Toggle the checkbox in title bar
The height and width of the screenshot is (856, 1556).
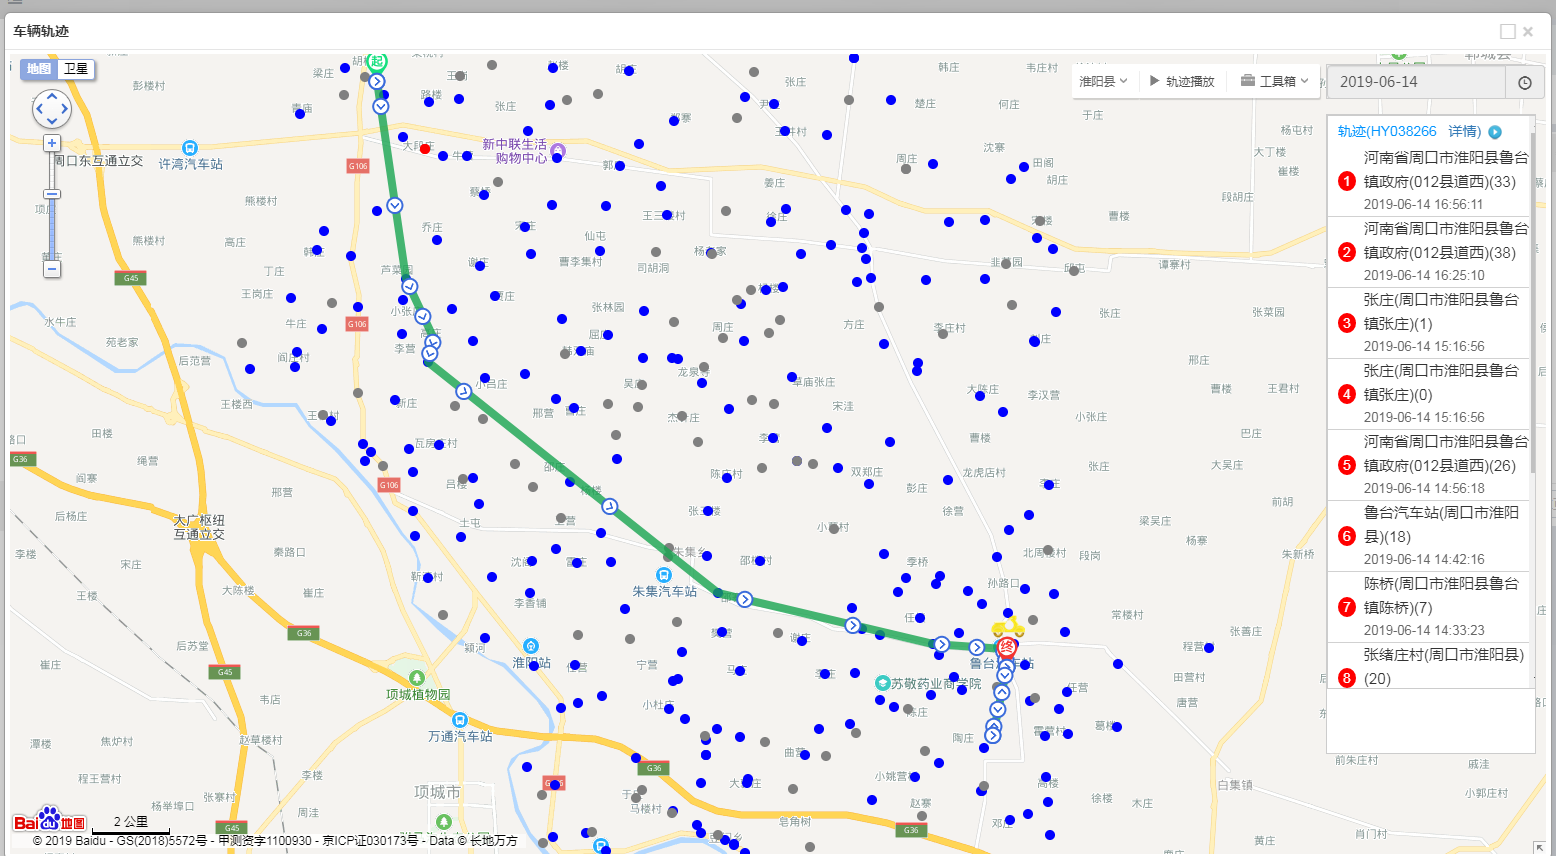tap(1507, 32)
